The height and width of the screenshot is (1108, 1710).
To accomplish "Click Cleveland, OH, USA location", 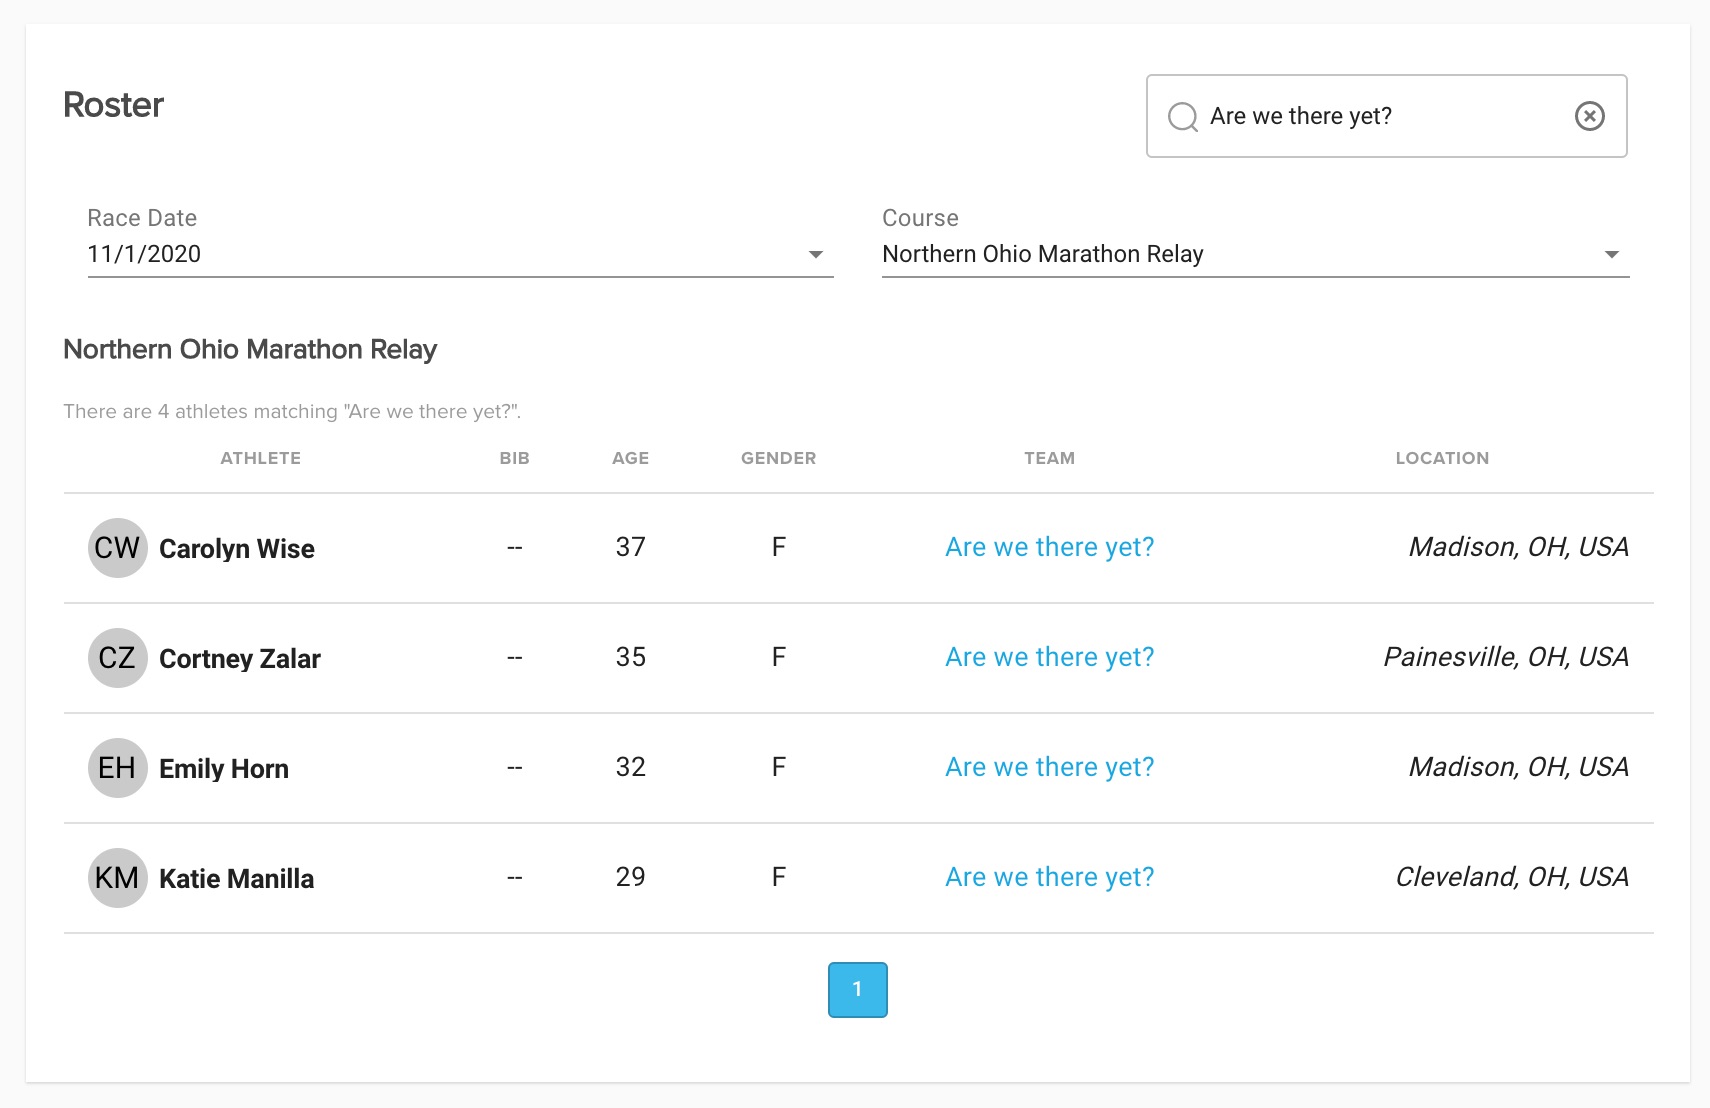I will [1512, 877].
